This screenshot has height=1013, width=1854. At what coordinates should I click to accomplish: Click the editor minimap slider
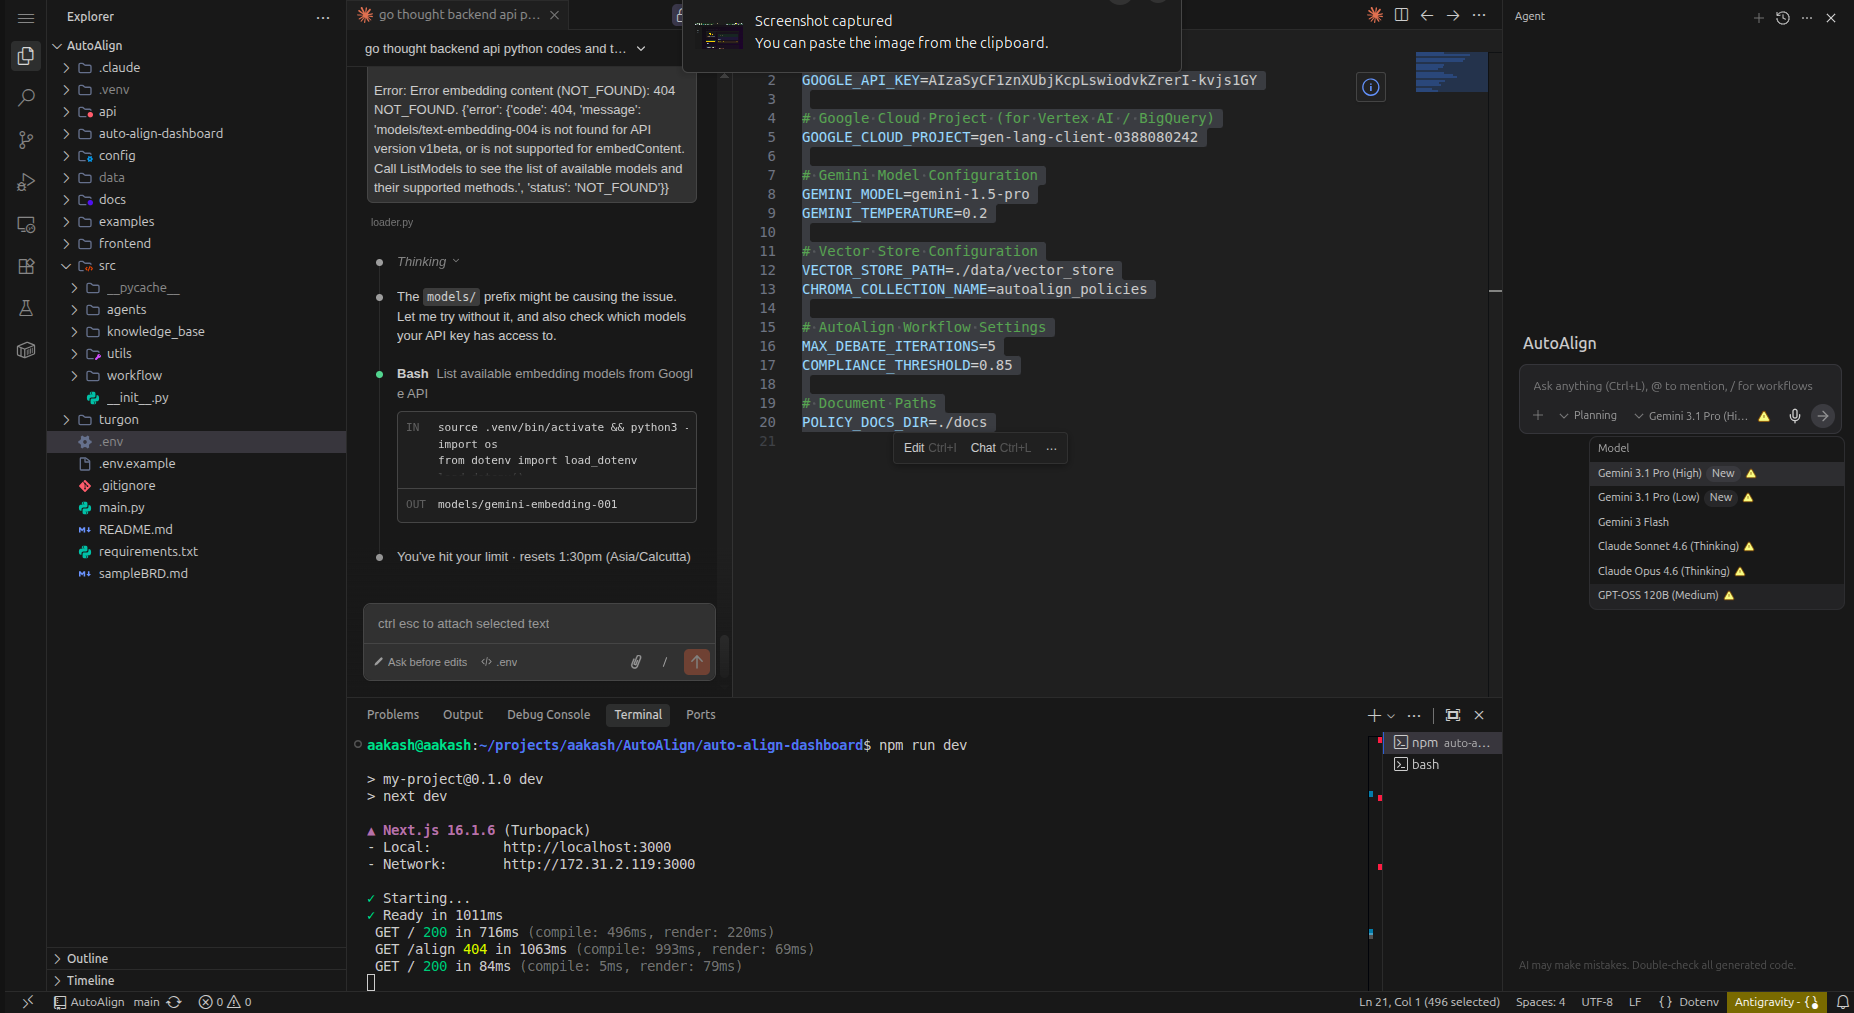click(1451, 72)
